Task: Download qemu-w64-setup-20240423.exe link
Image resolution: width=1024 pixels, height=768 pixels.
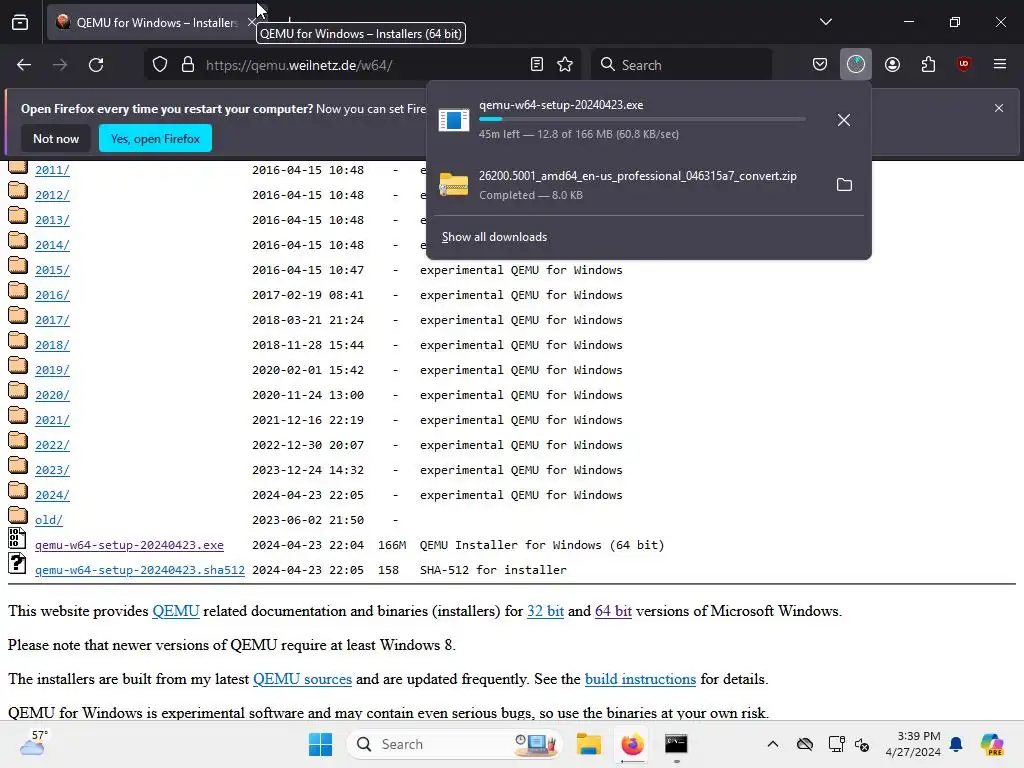Action: tap(129, 545)
